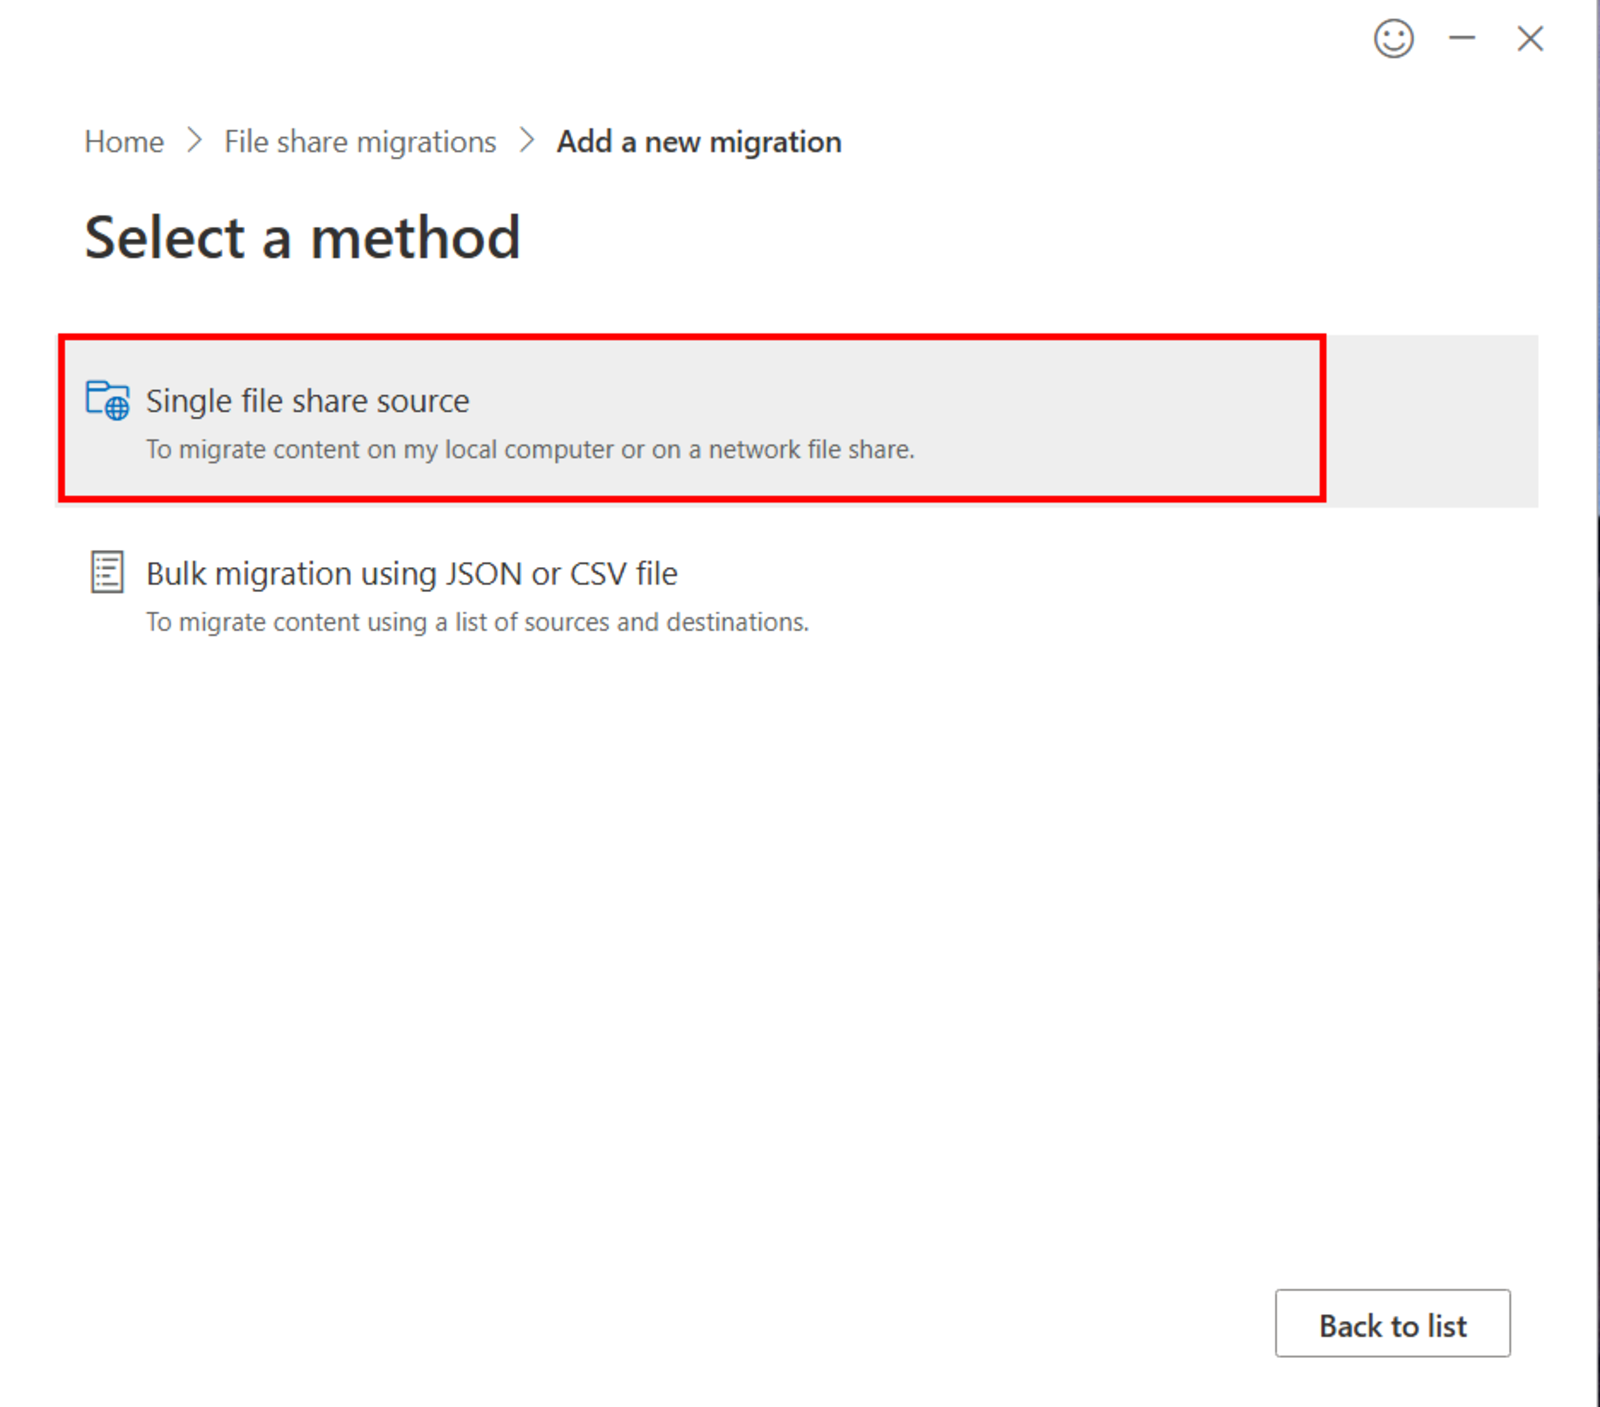Image resolution: width=1600 pixels, height=1407 pixels.
Task: Navigate to File share migrations breadcrumb
Action: click(359, 141)
